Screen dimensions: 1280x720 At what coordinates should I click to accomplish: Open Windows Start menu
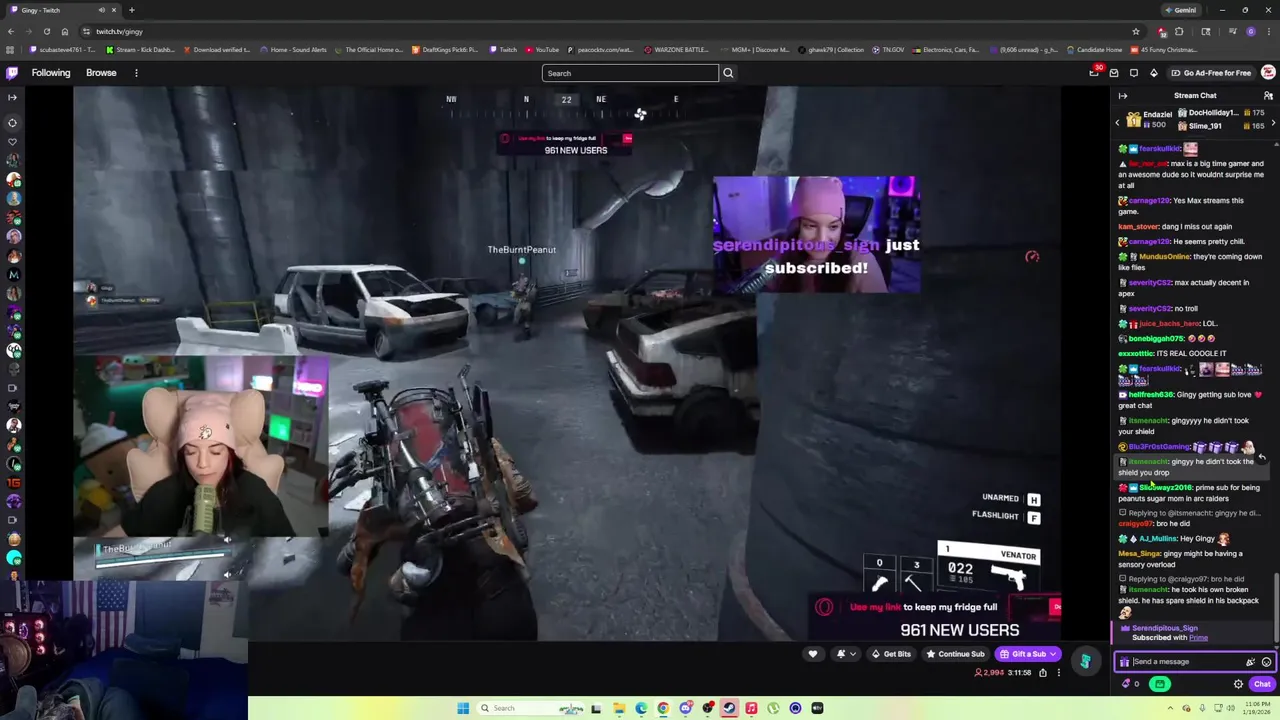point(463,708)
